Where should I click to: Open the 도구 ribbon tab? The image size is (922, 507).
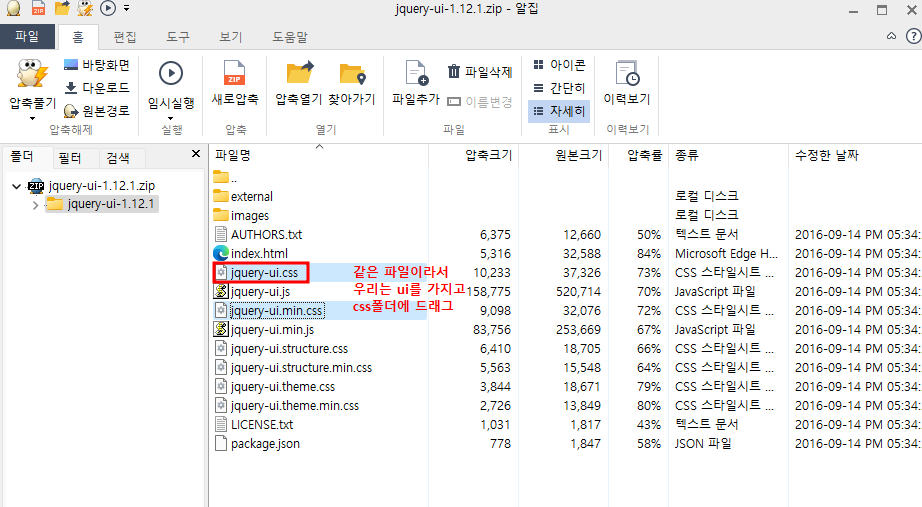178,37
